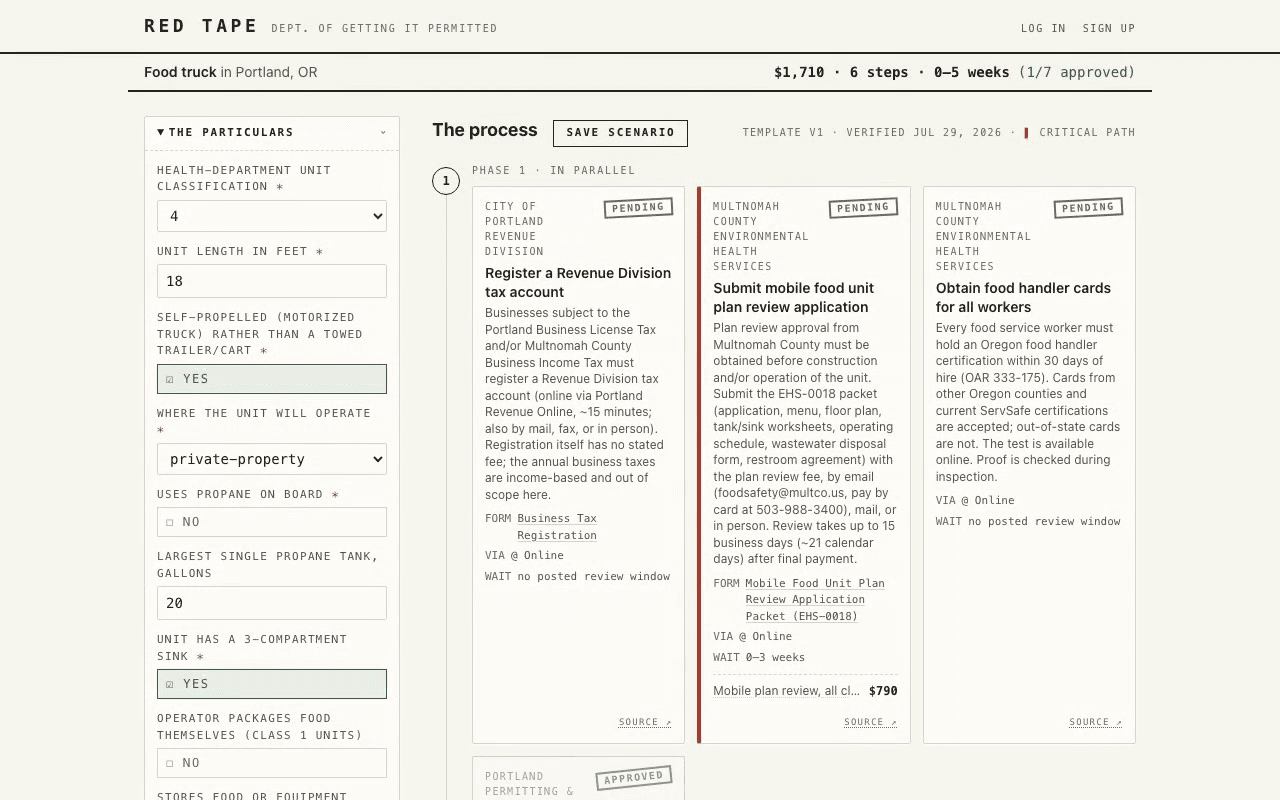Image resolution: width=1280 pixels, height=800 pixels.
Task: Select 'Submit mobile food unit plan review application' heading
Action: click(x=793, y=298)
